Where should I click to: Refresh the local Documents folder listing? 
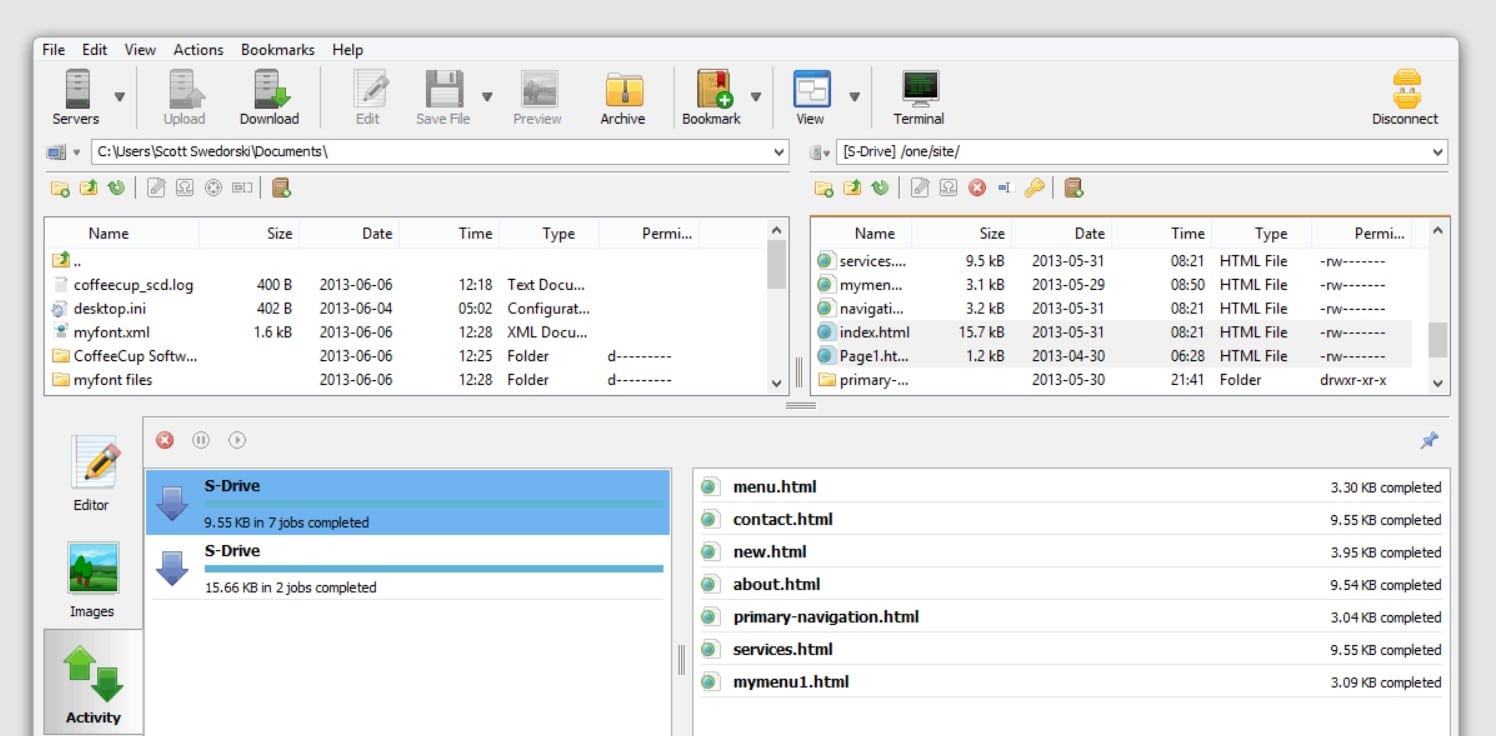[x=117, y=188]
